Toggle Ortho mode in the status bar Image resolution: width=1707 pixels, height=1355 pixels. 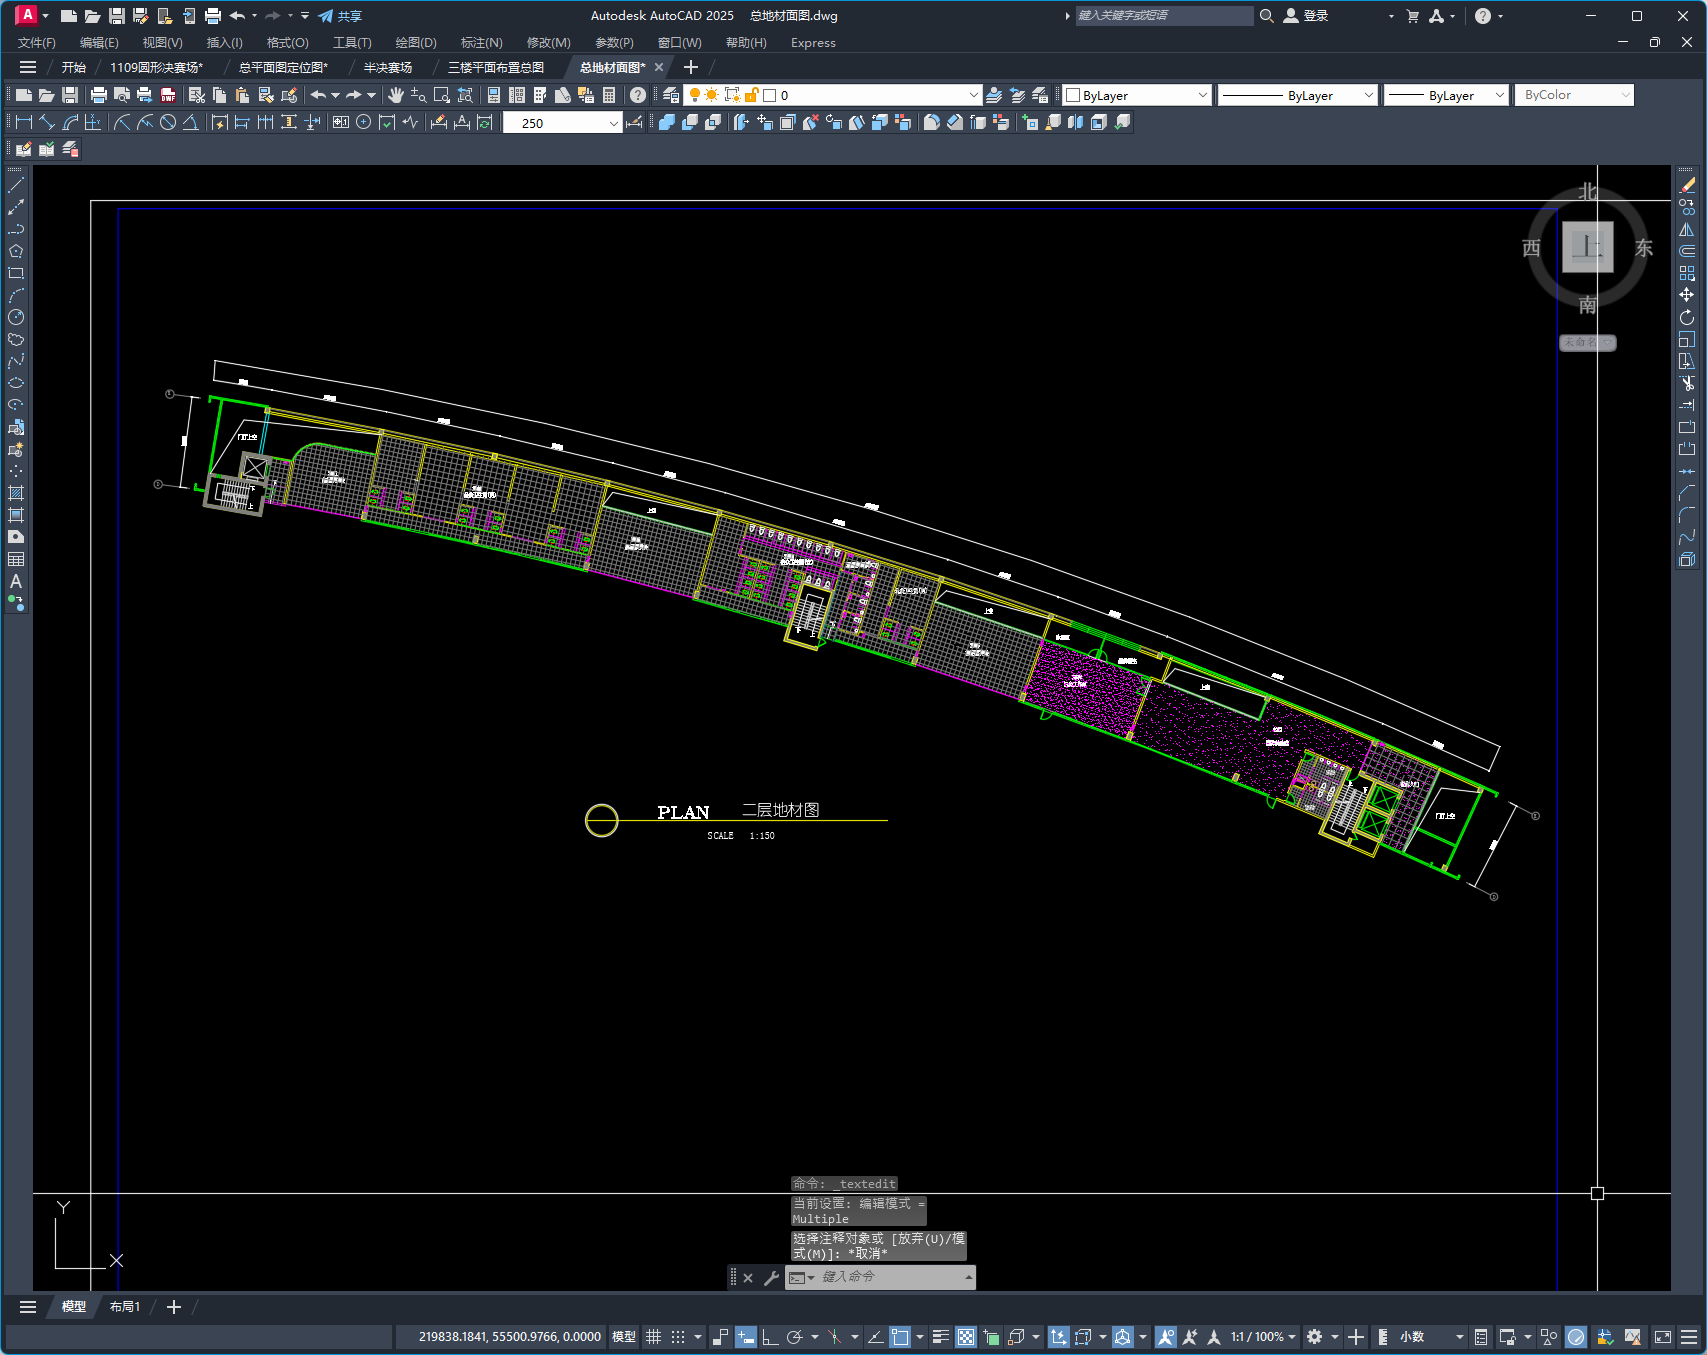[x=770, y=1337]
